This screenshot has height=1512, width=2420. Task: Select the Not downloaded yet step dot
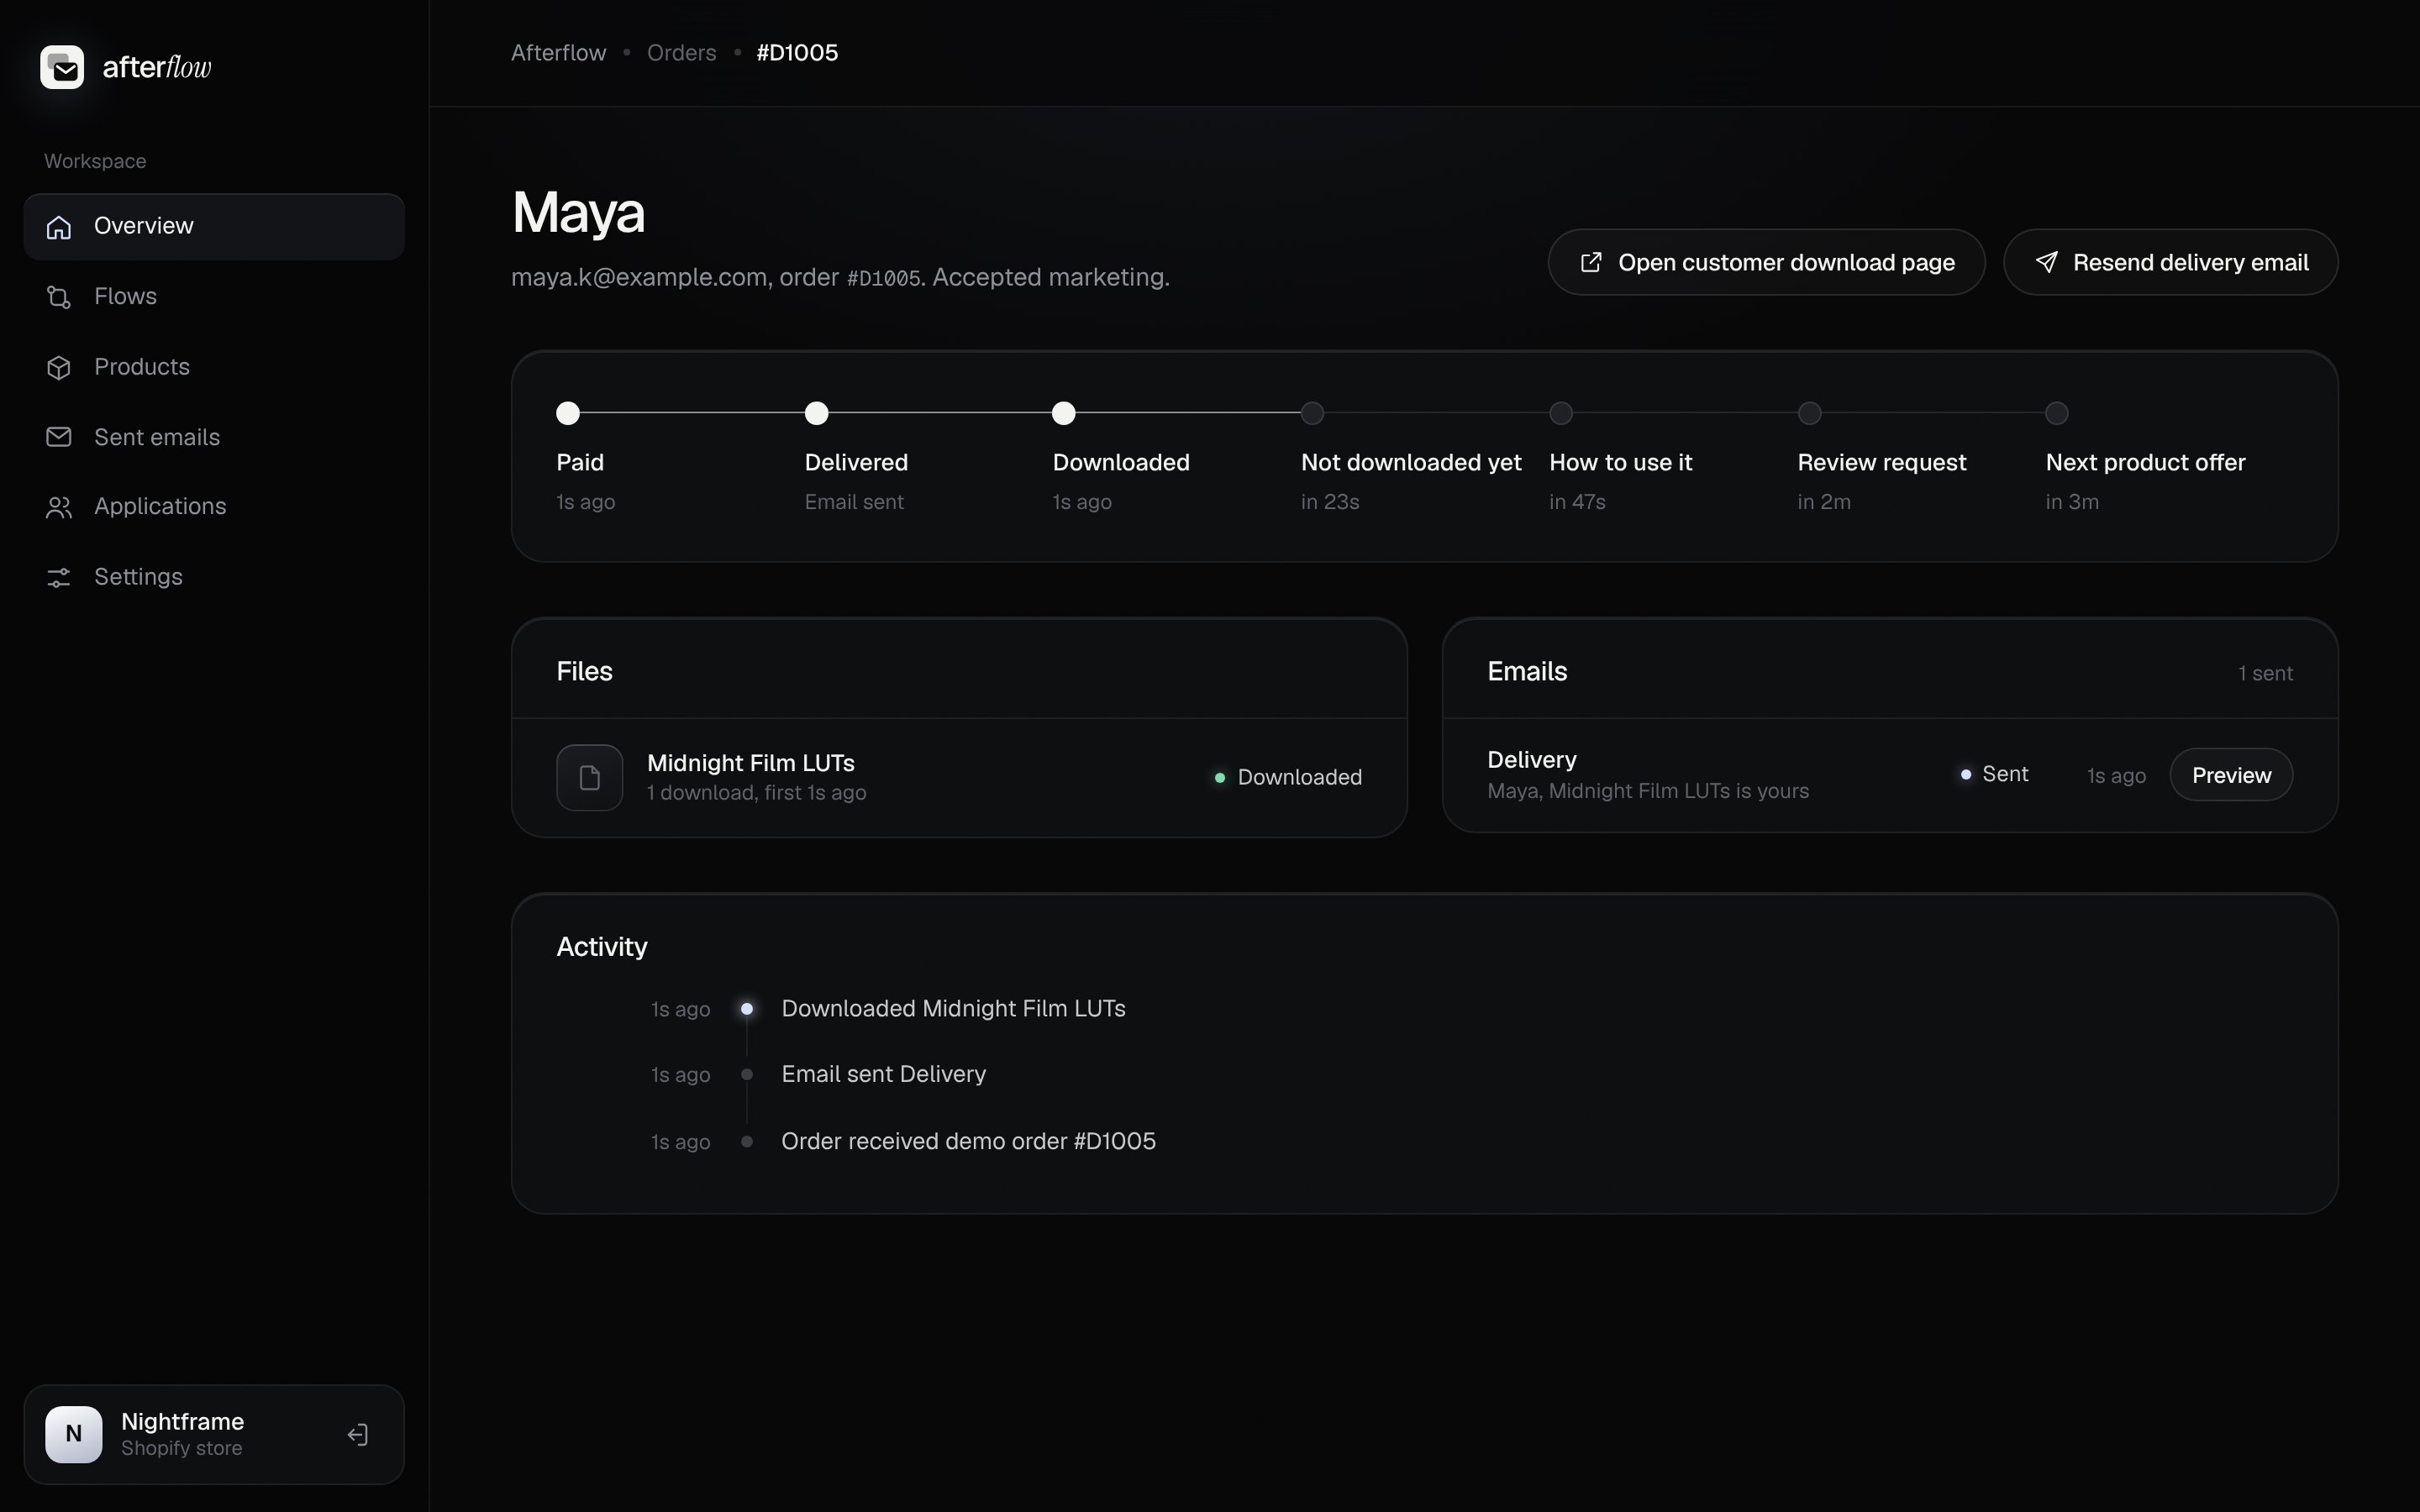click(1312, 413)
